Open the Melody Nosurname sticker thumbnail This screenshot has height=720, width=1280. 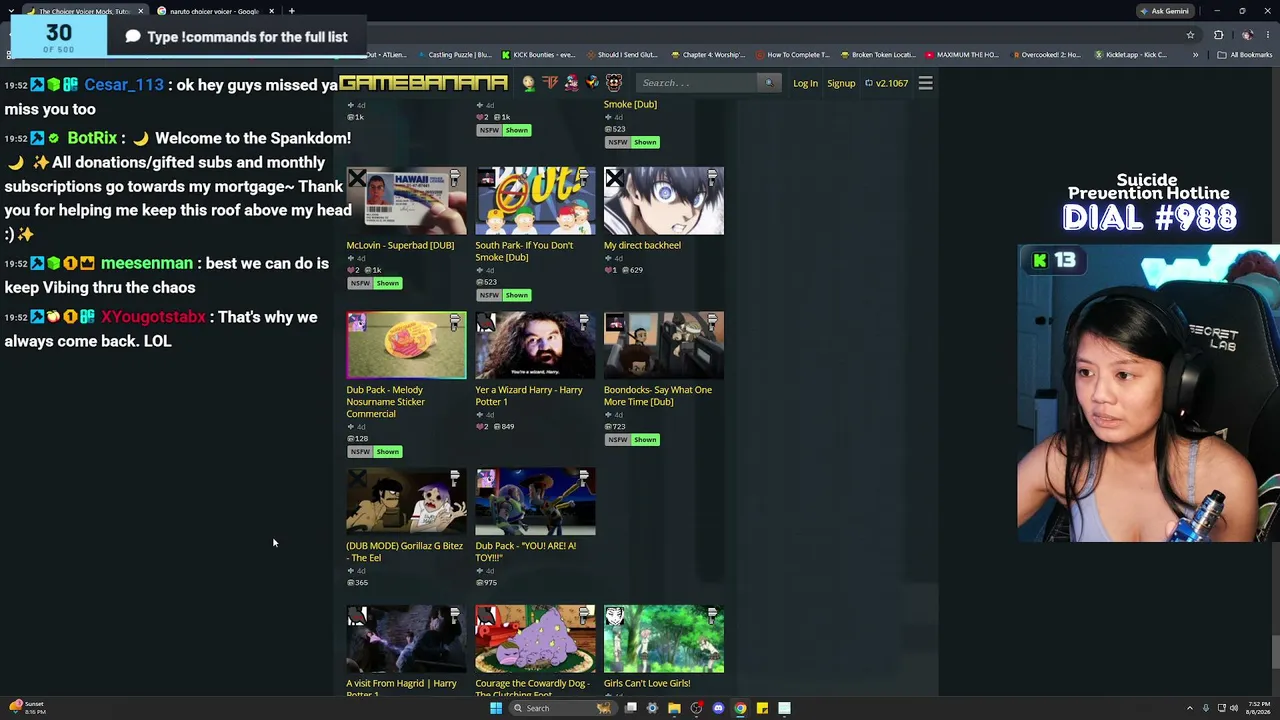click(406, 346)
